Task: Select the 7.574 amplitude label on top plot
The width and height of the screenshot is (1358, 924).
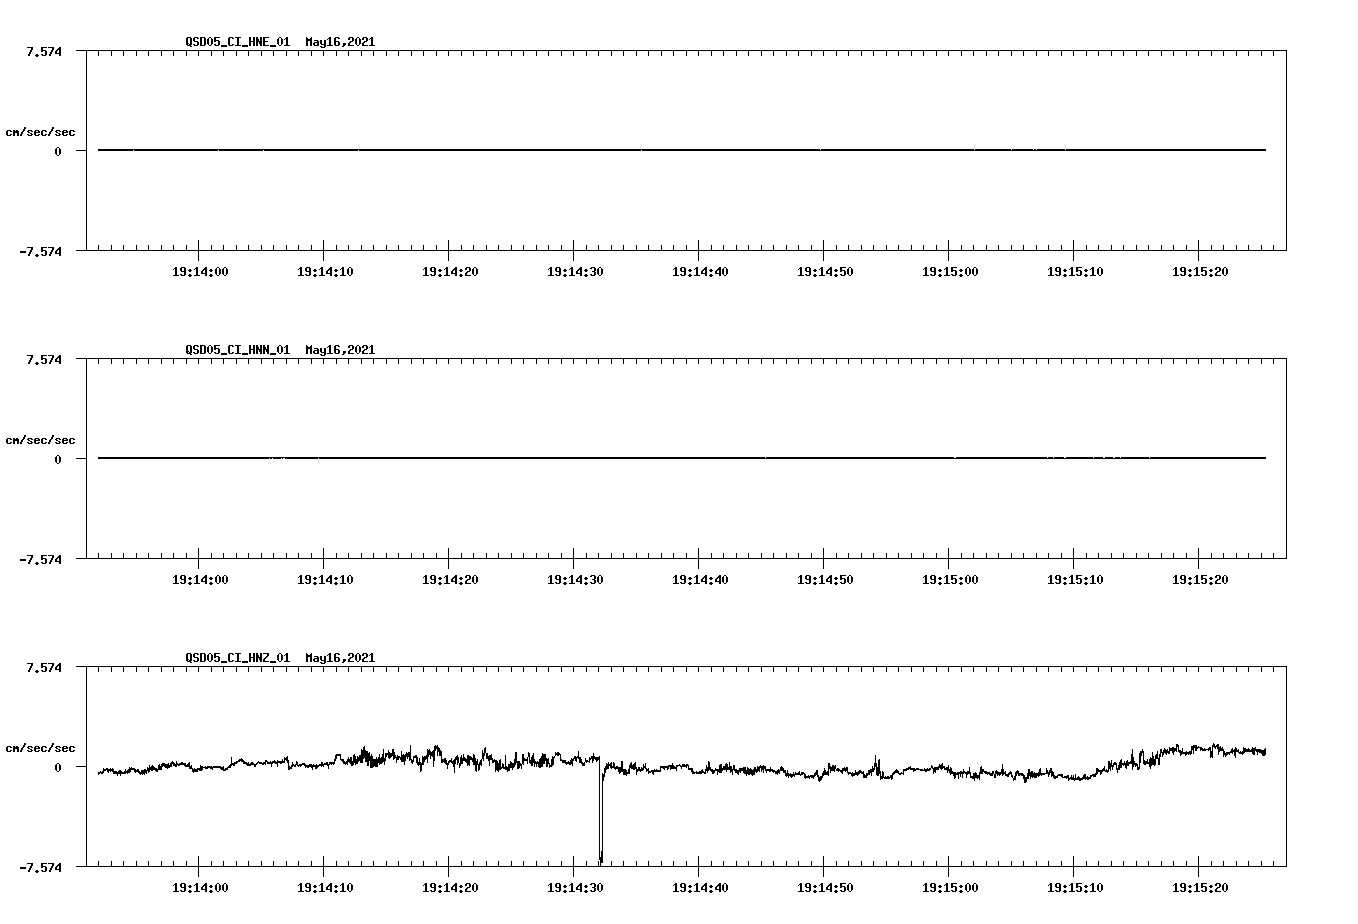Action: tap(42, 50)
